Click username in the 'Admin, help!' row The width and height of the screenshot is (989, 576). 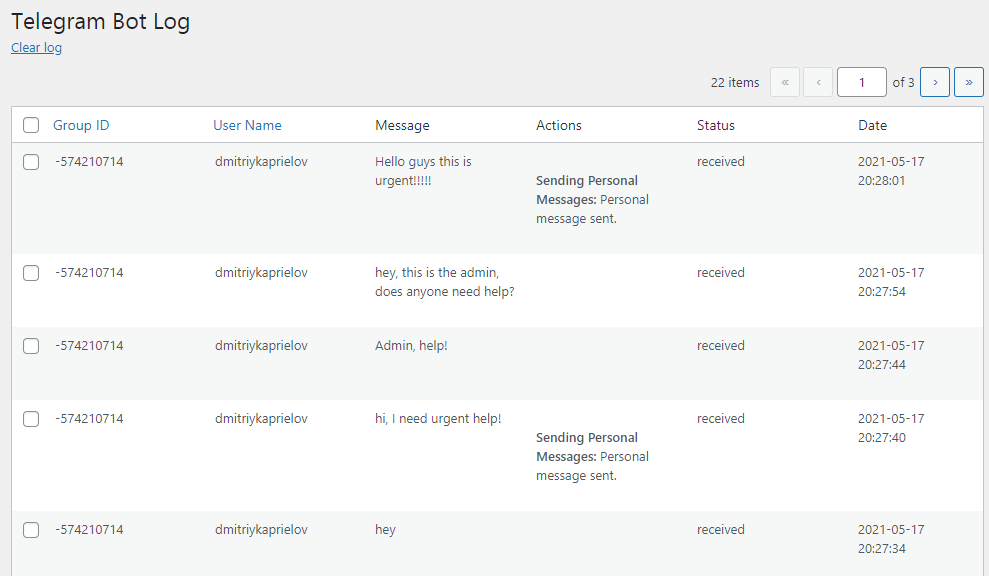point(261,346)
